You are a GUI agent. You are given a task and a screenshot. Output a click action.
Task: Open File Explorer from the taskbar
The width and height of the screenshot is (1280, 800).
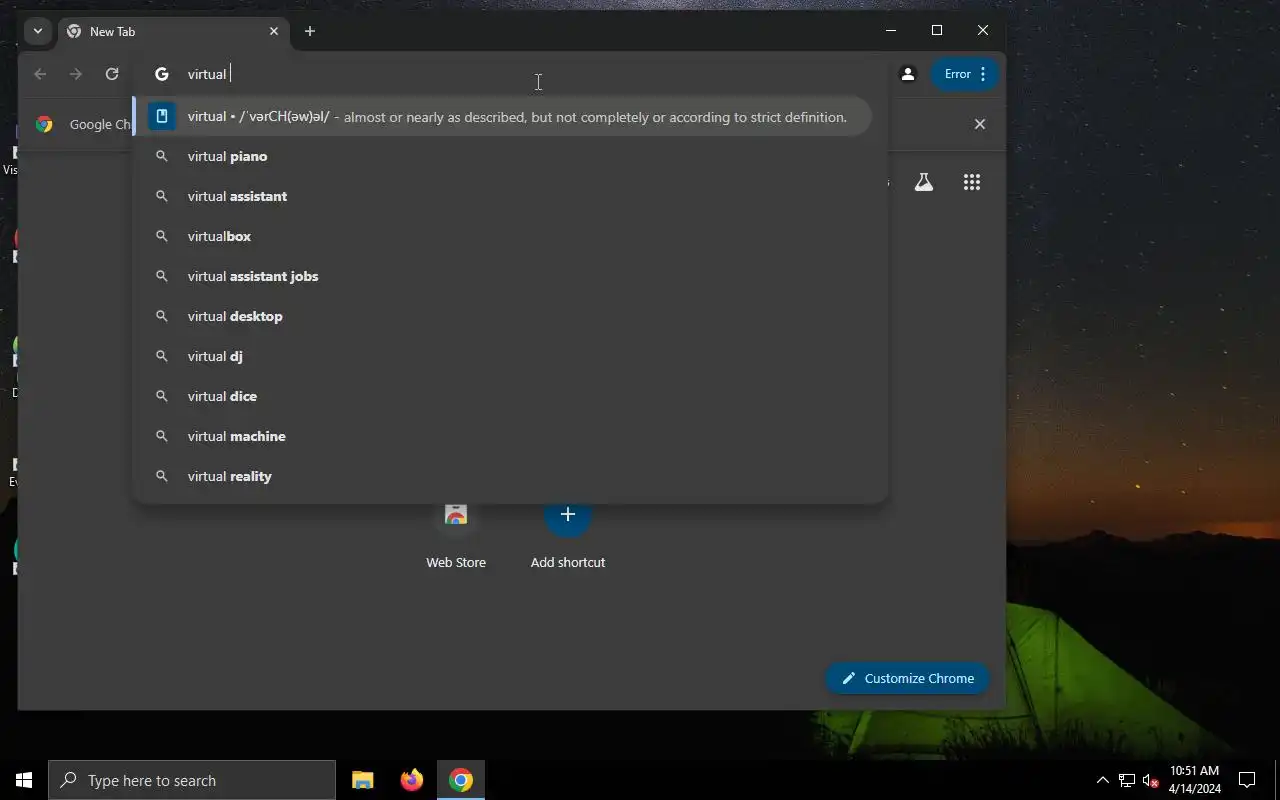click(363, 780)
